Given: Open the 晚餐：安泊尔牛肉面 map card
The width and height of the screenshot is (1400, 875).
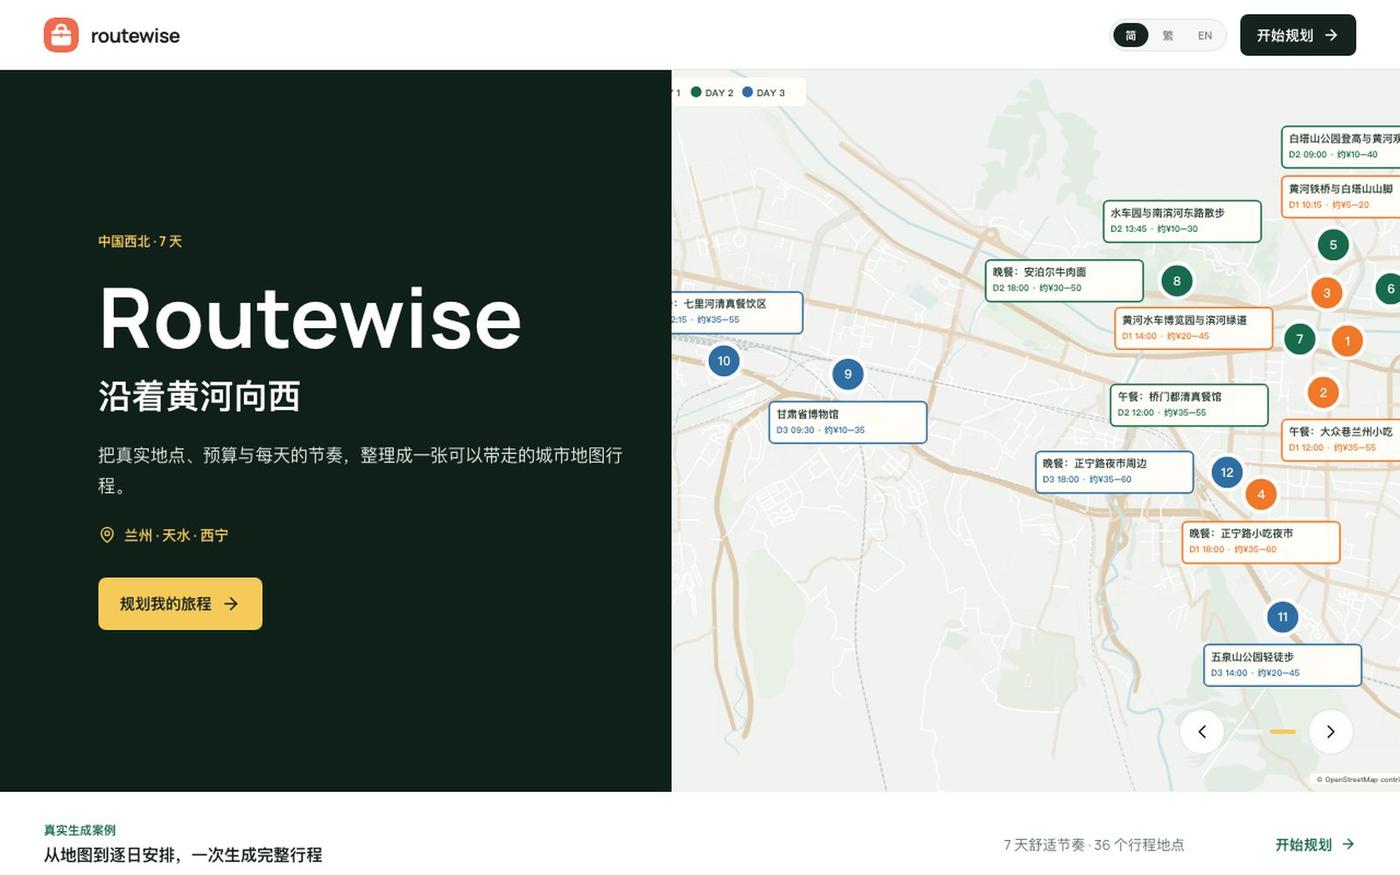Looking at the screenshot, I should click(1064, 280).
